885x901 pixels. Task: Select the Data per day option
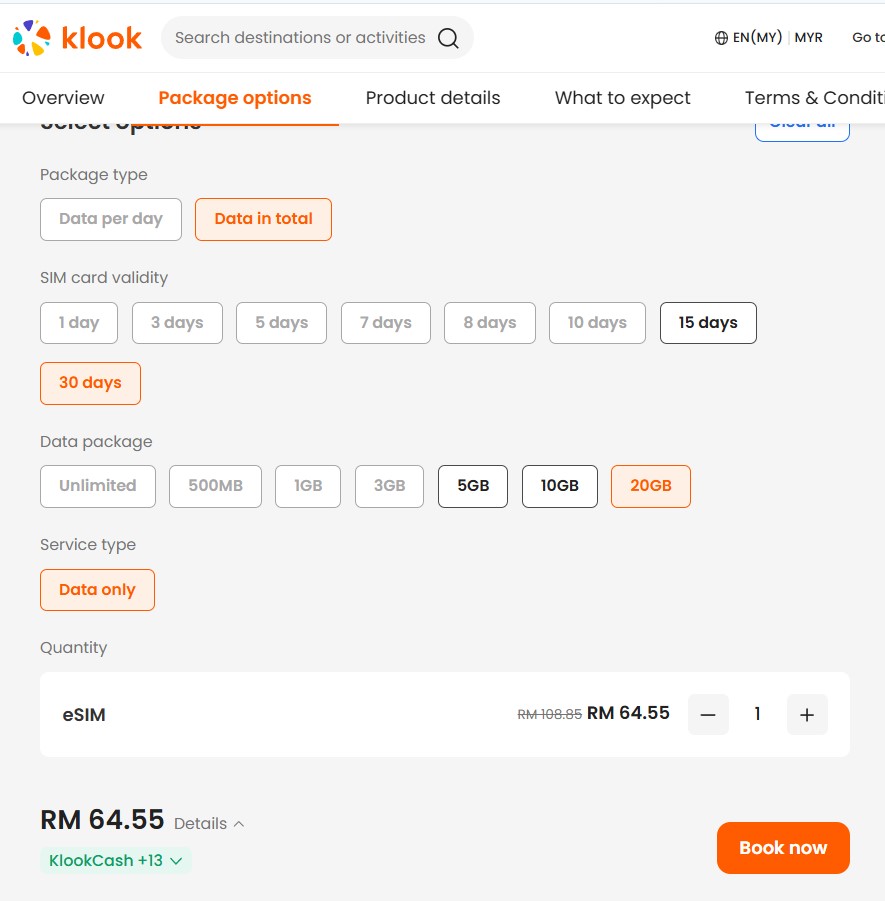coord(111,219)
